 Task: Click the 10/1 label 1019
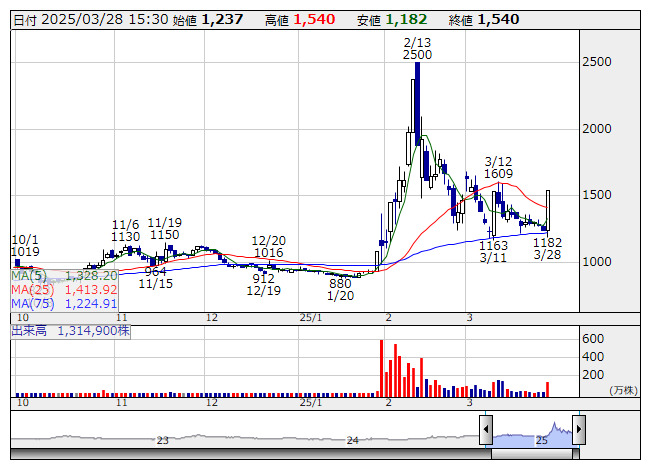[26, 247]
